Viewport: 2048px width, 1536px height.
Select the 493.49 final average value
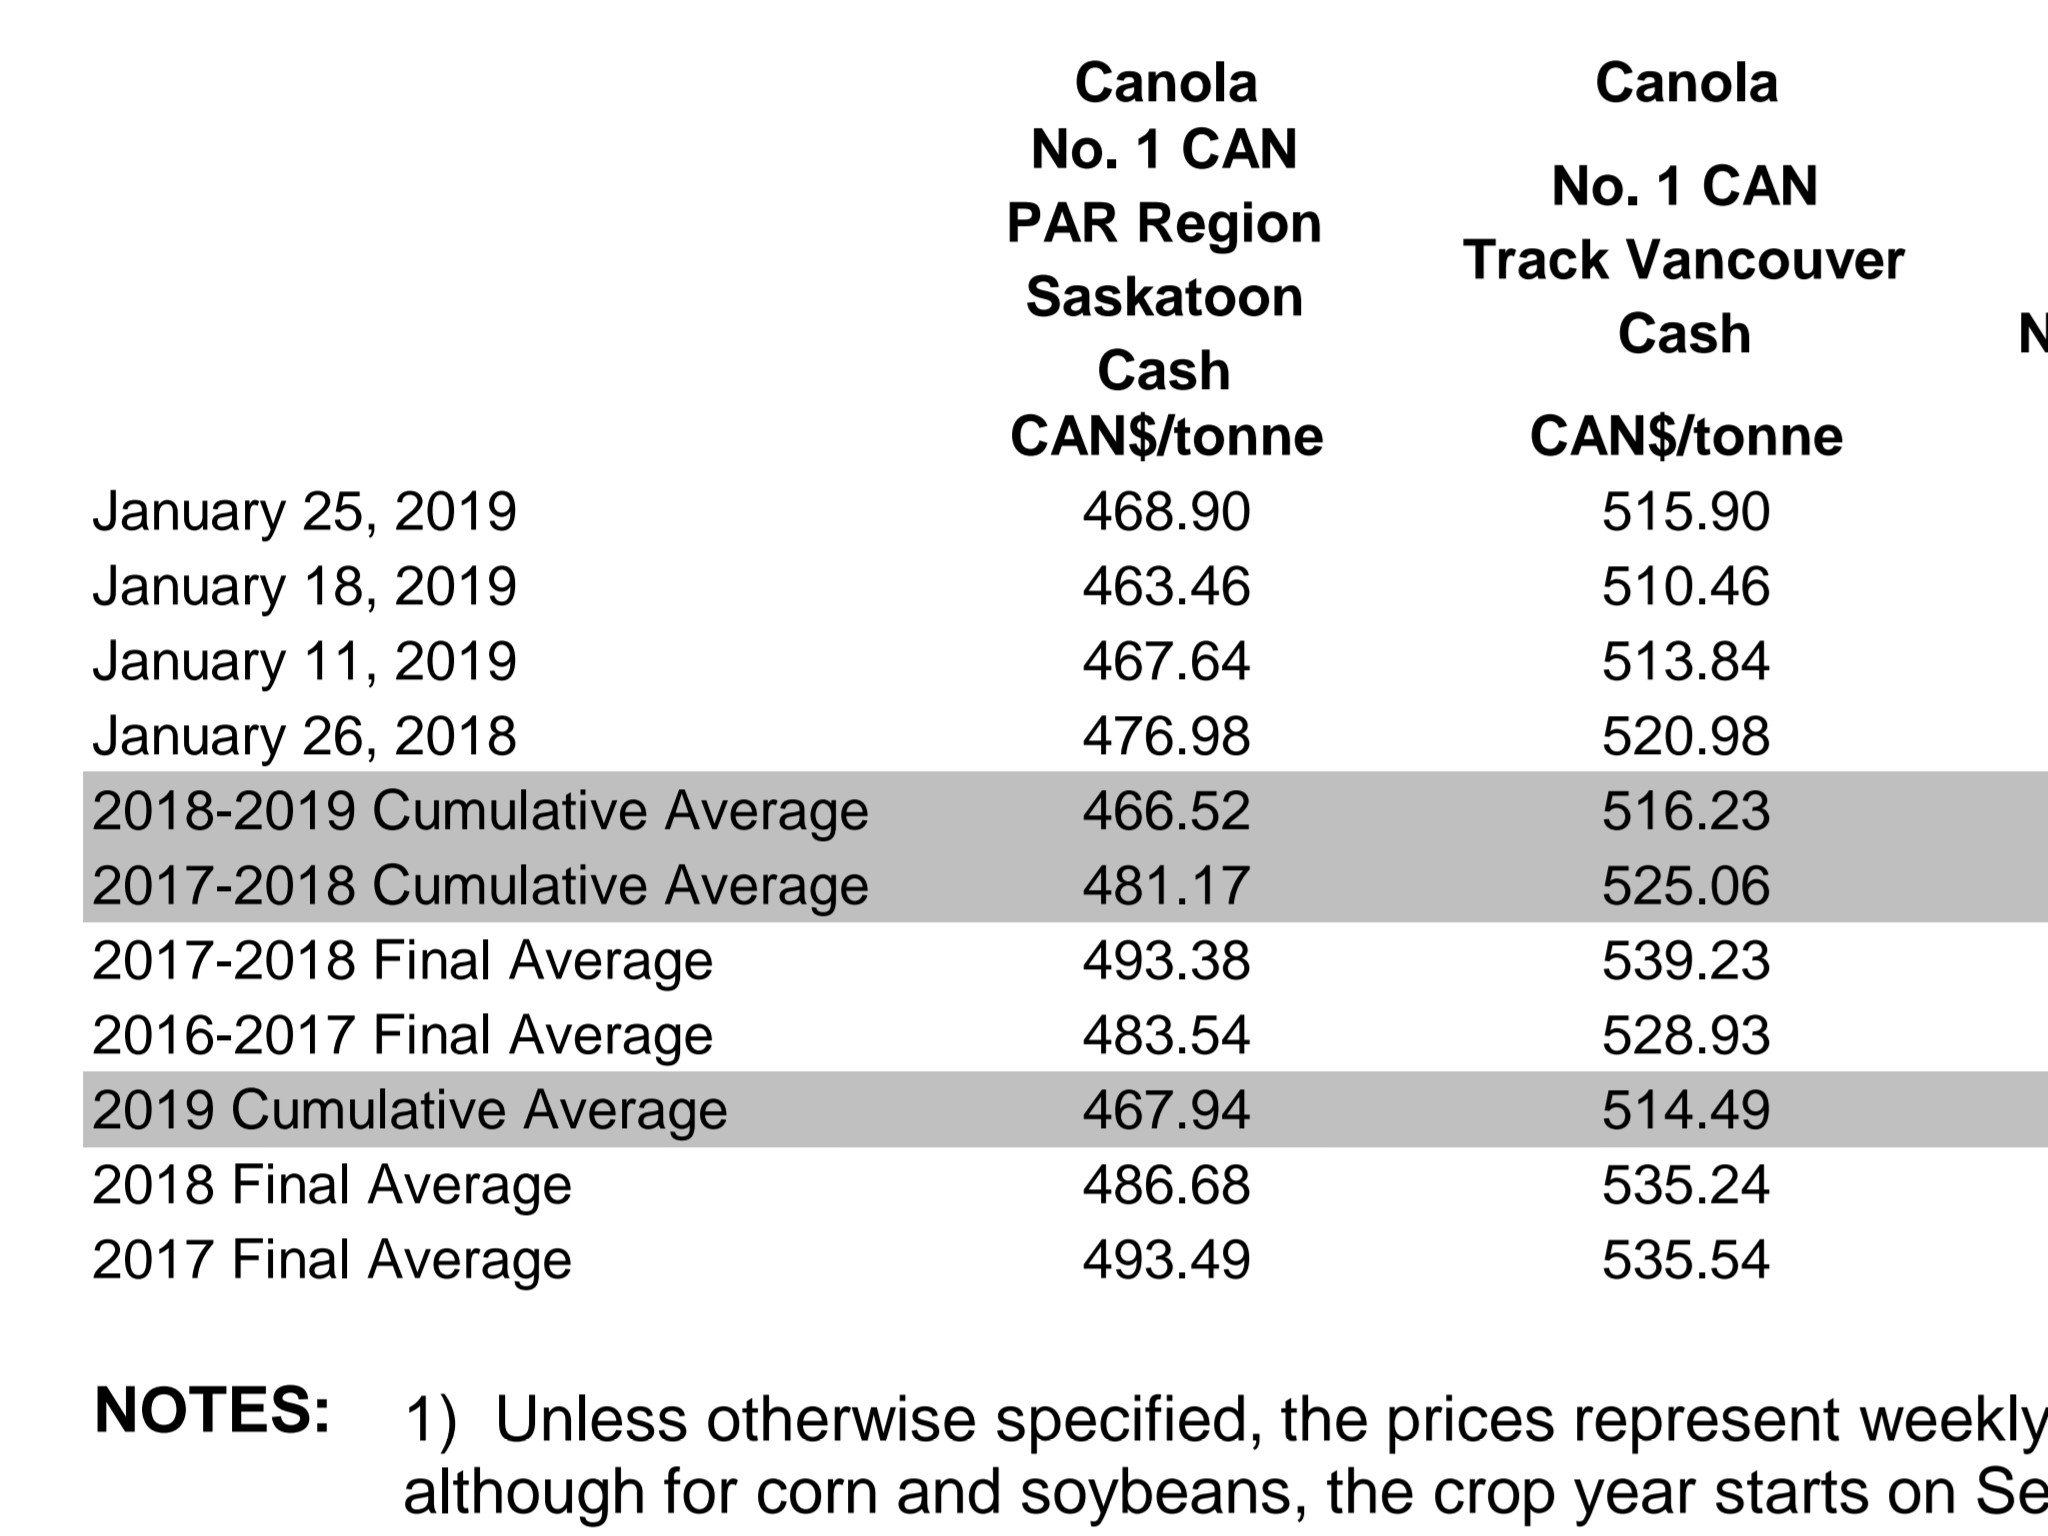coord(1166,1258)
